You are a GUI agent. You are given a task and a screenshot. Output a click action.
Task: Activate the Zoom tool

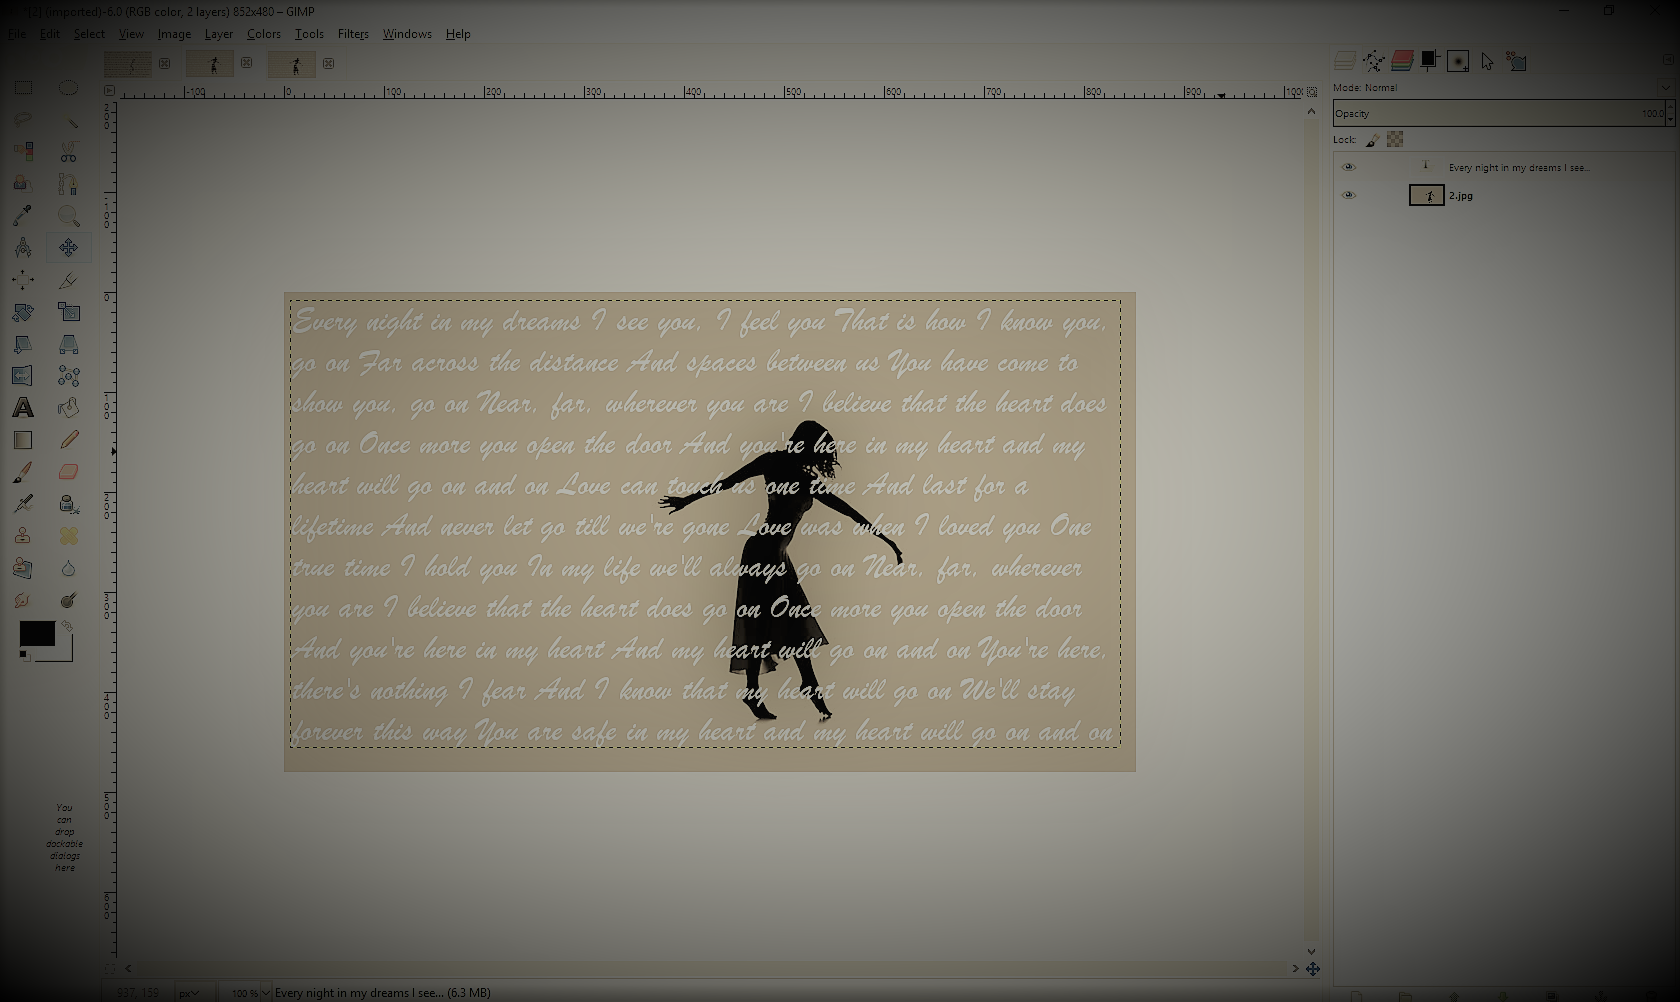click(x=68, y=215)
